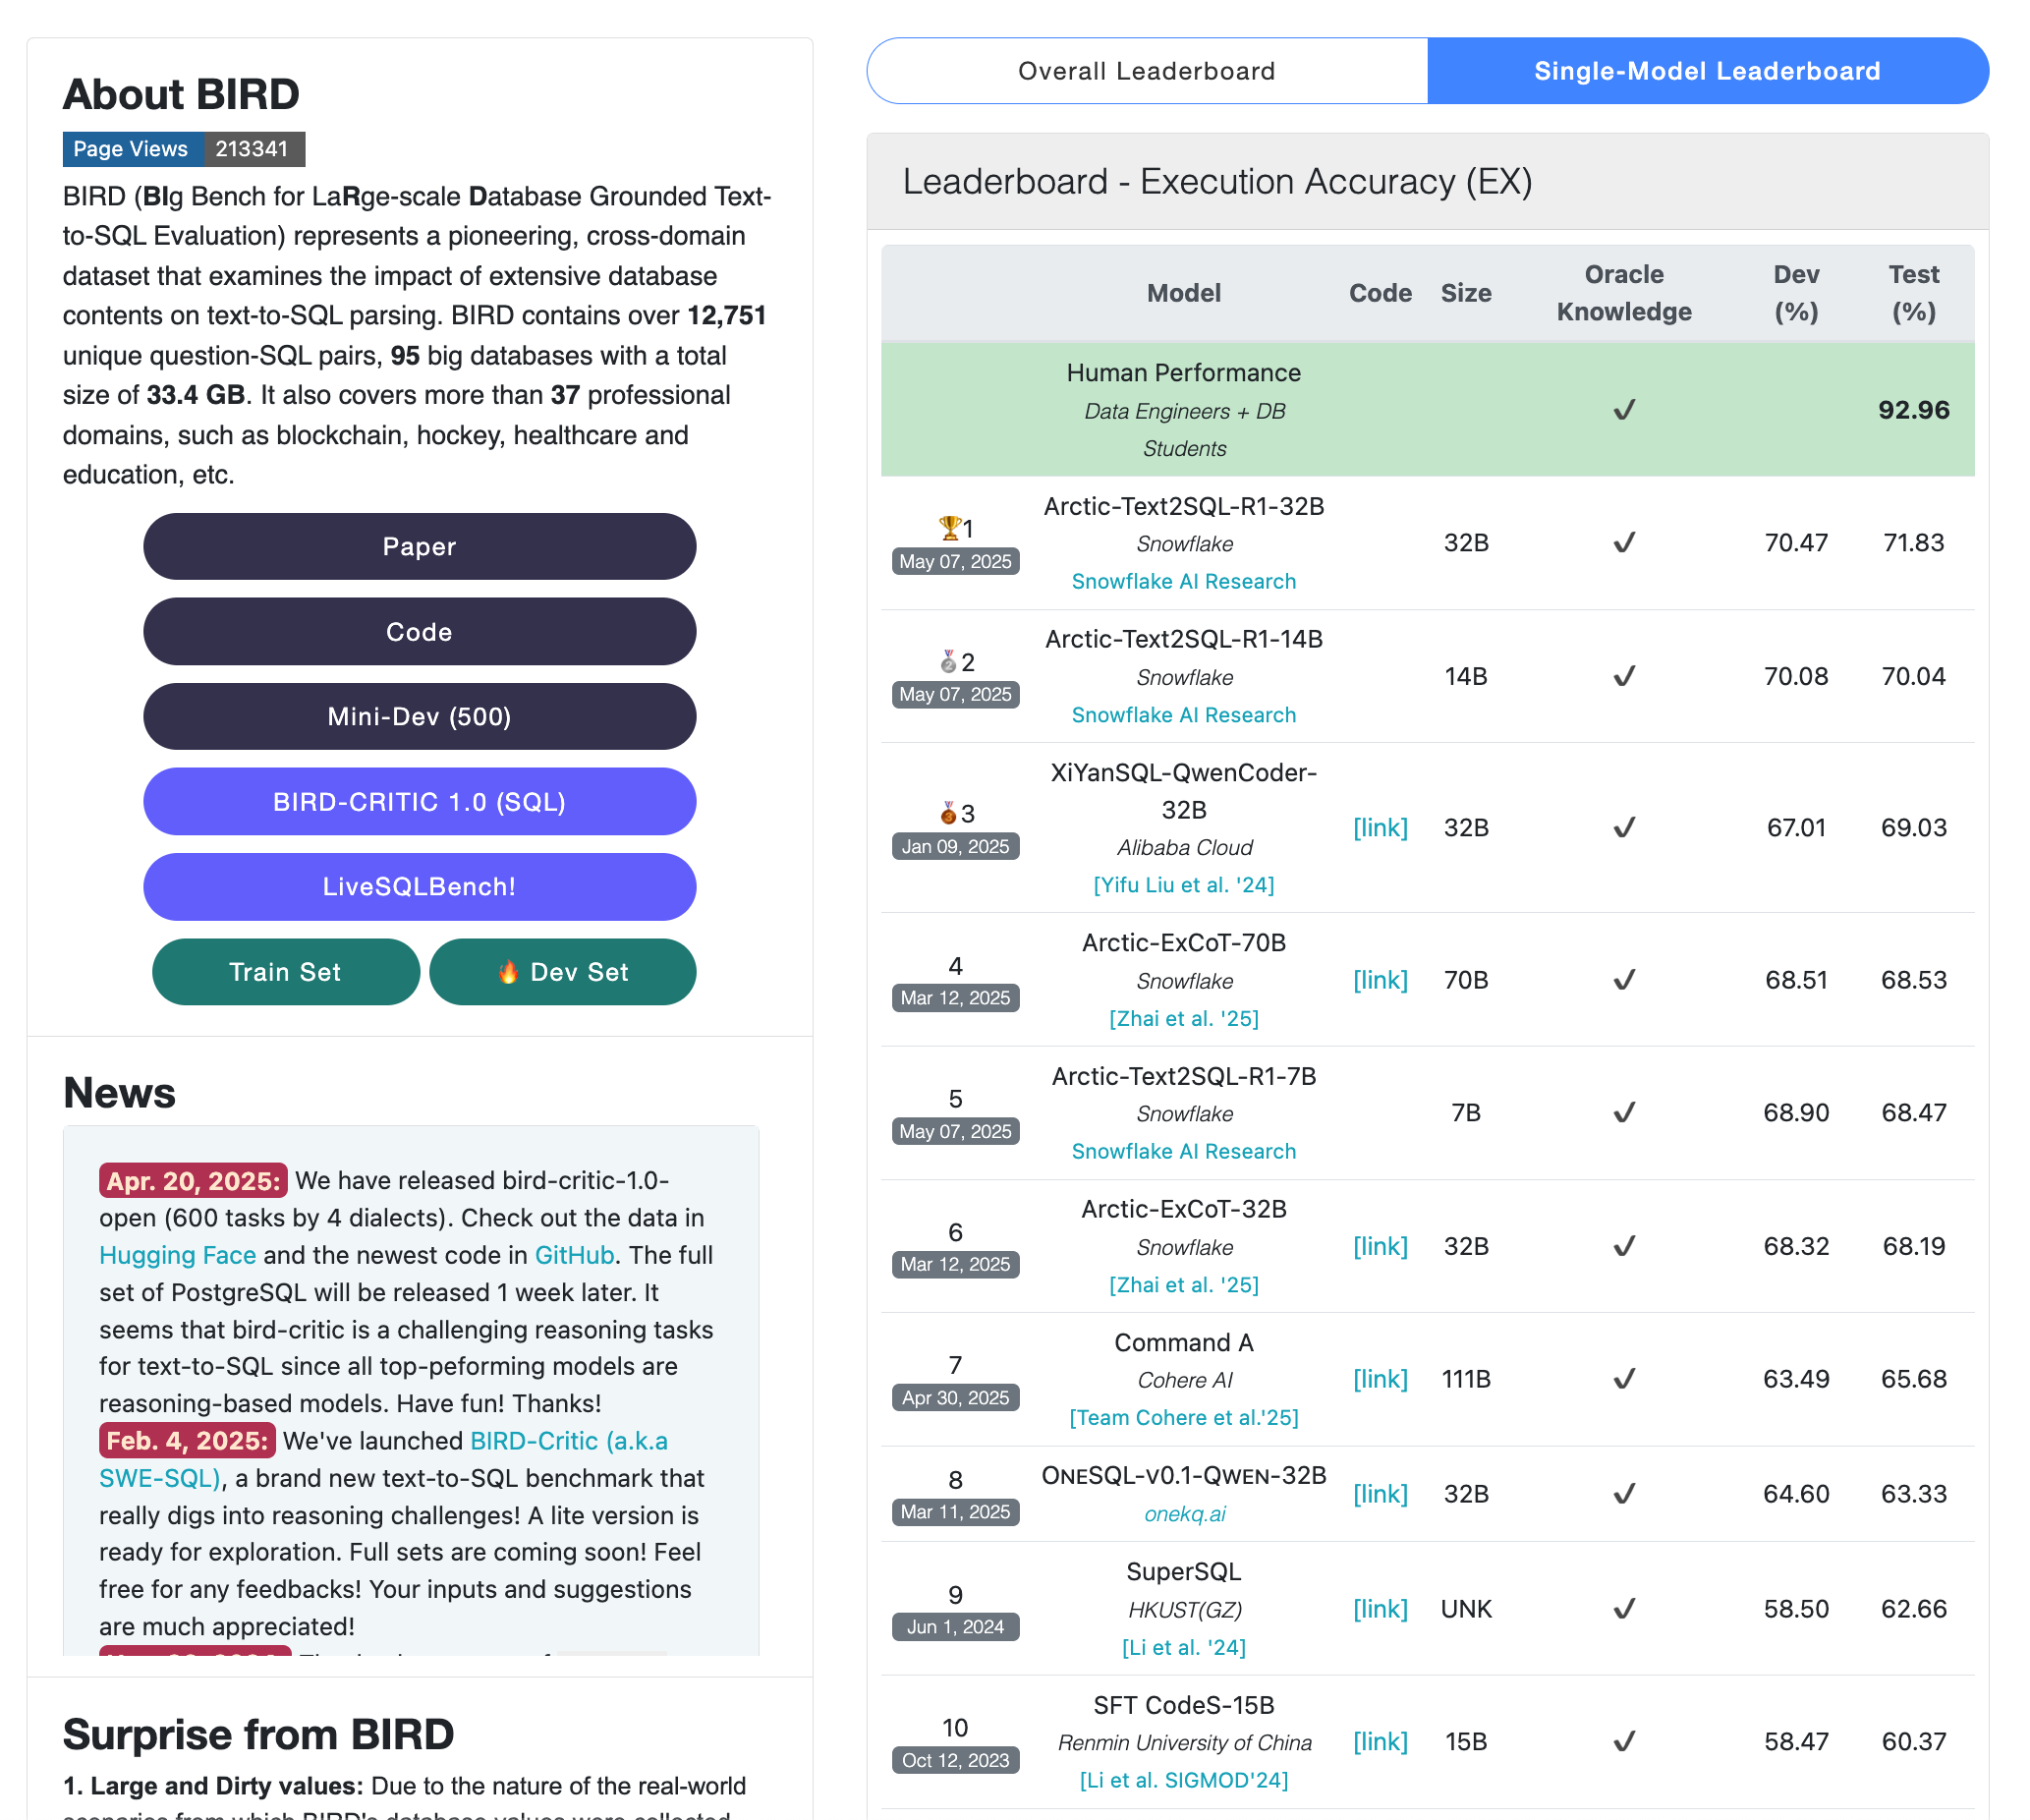Click the Test (%) column header

point(1912,293)
